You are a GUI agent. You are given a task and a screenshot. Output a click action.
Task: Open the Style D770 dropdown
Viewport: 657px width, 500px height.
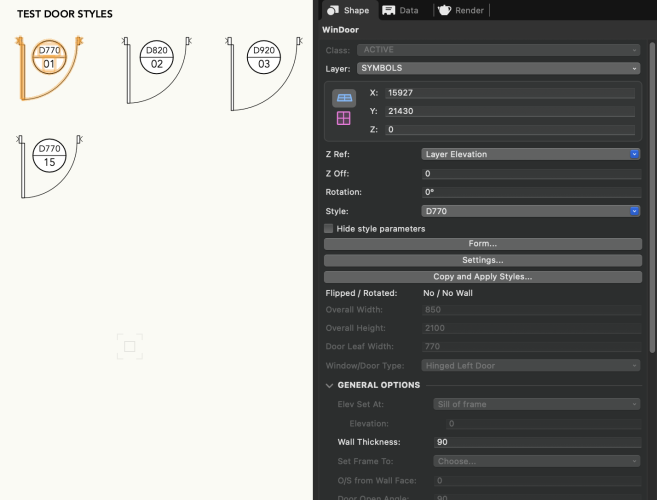(531, 211)
